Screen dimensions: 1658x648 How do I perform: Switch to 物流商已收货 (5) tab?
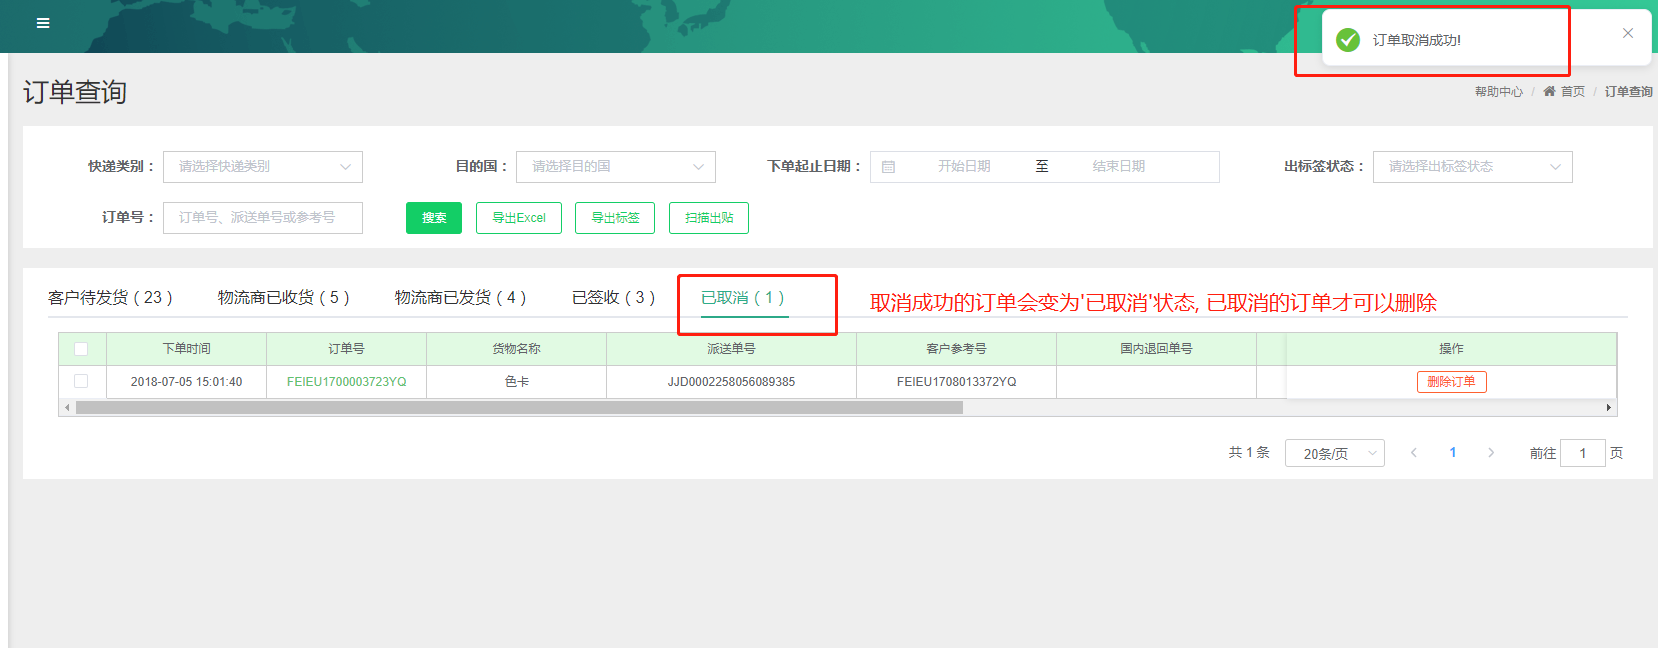283,297
